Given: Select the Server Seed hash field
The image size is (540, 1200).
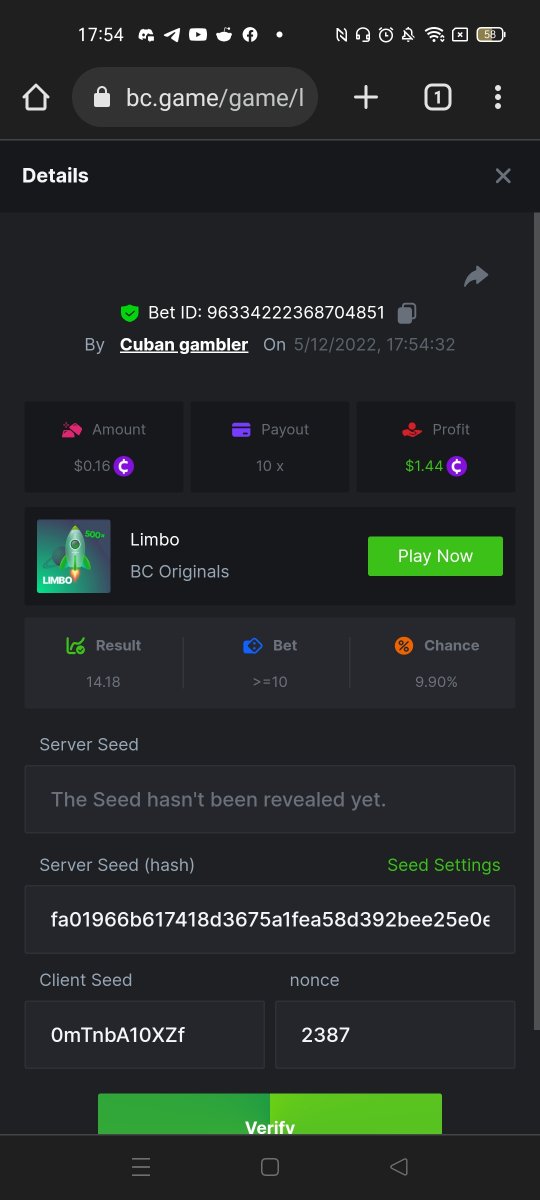Looking at the screenshot, I should 270,919.
